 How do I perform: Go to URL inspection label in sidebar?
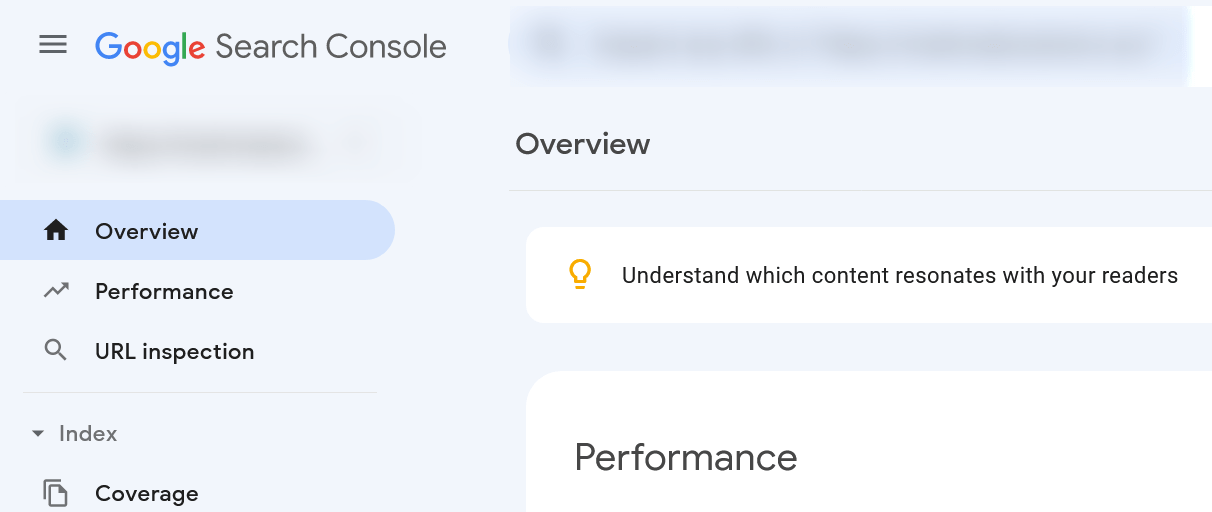(174, 351)
